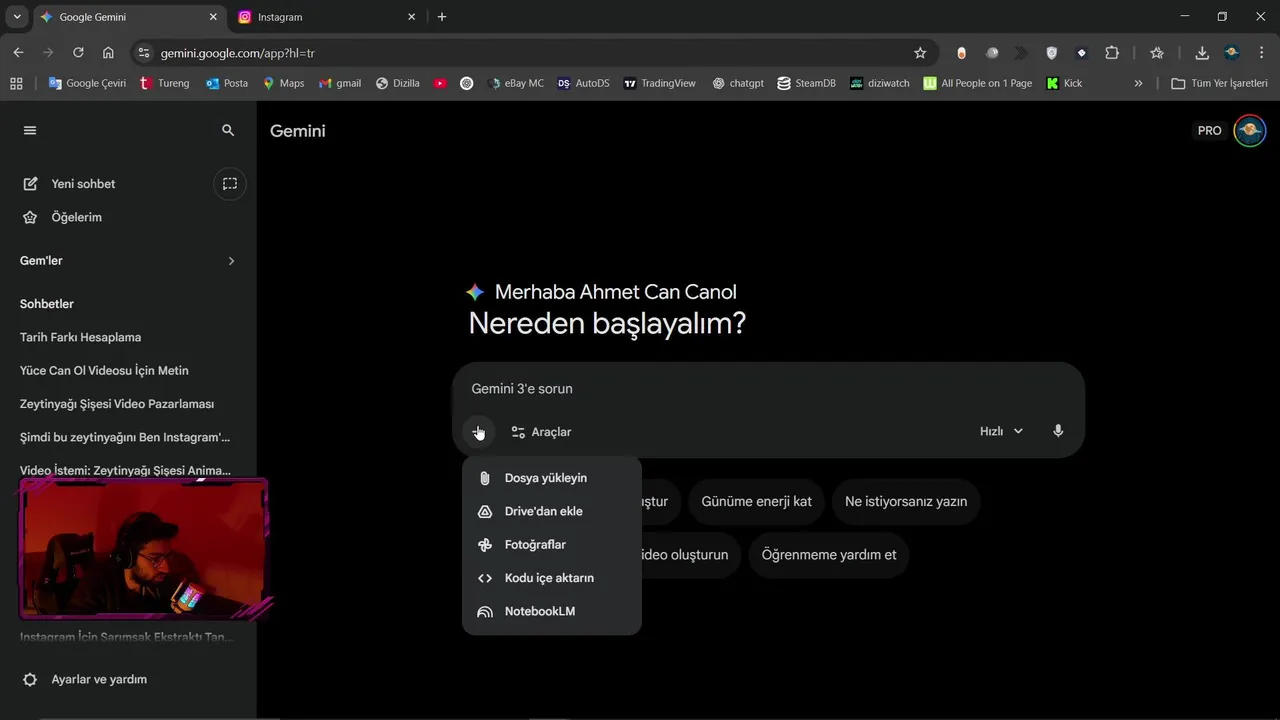Viewport: 1280px width, 720px height.
Task: Open the Chrome three-dot menu
Action: (1262, 53)
